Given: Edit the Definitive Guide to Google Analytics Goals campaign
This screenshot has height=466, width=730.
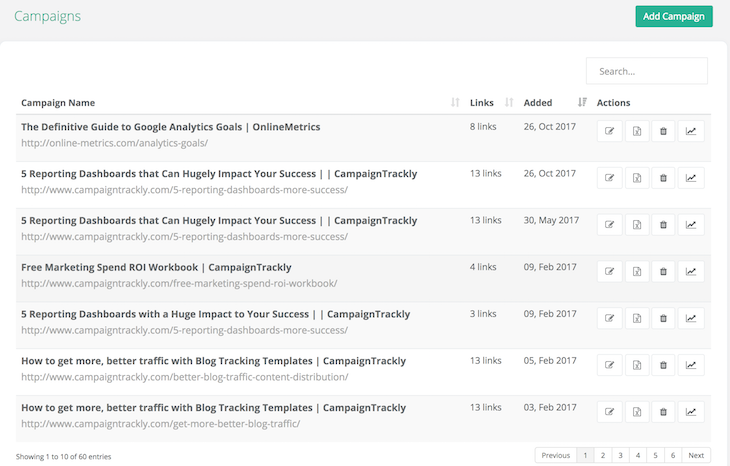Looking at the screenshot, I should (x=609, y=131).
